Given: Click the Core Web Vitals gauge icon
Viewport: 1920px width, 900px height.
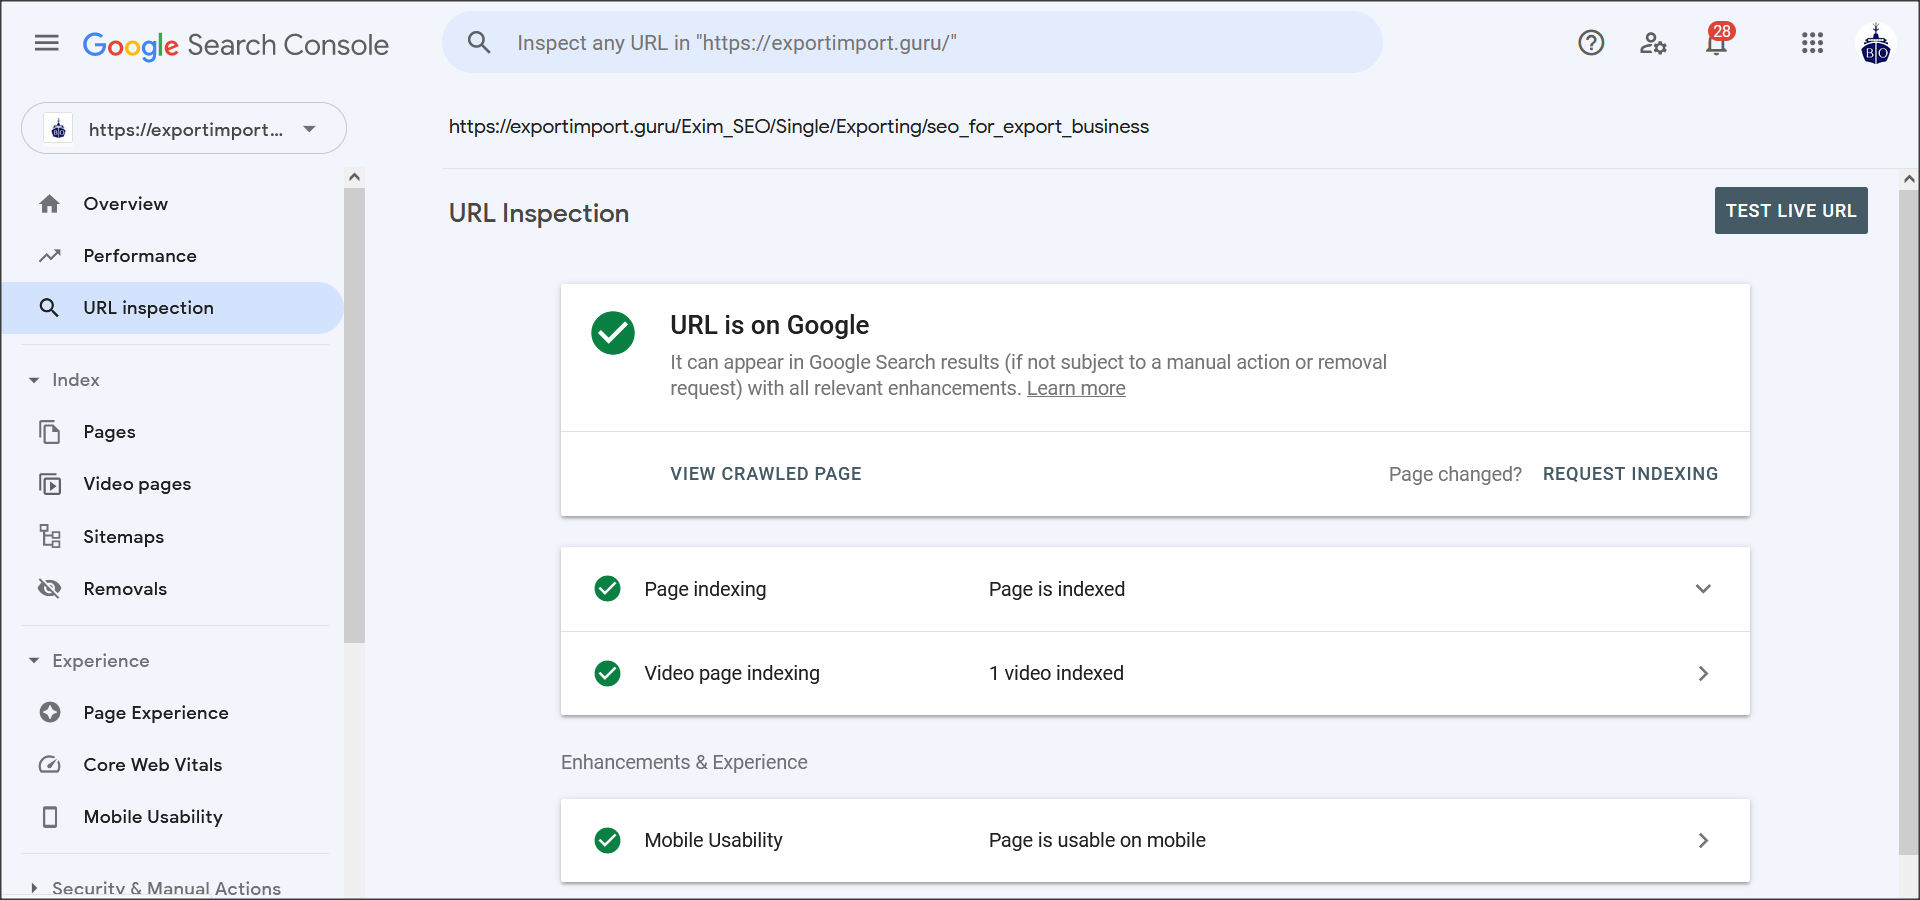Looking at the screenshot, I should [50, 765].
